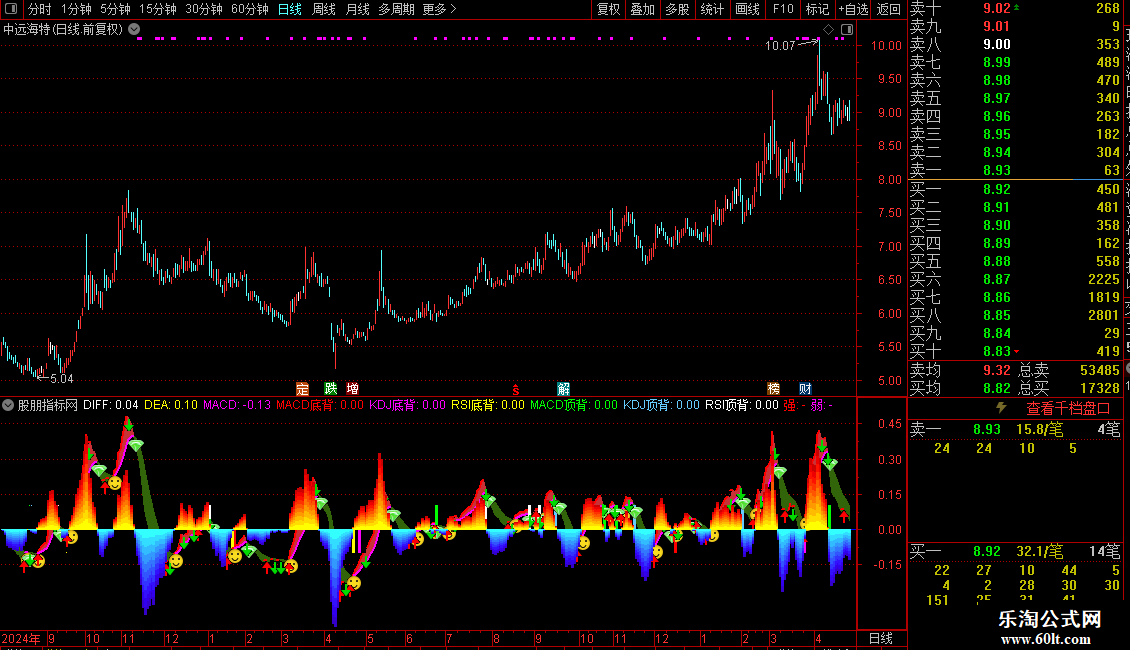Viewport: 1130px width, 650px height.
Task: Click the 买一 order book price 8.92
Action: 997,189
